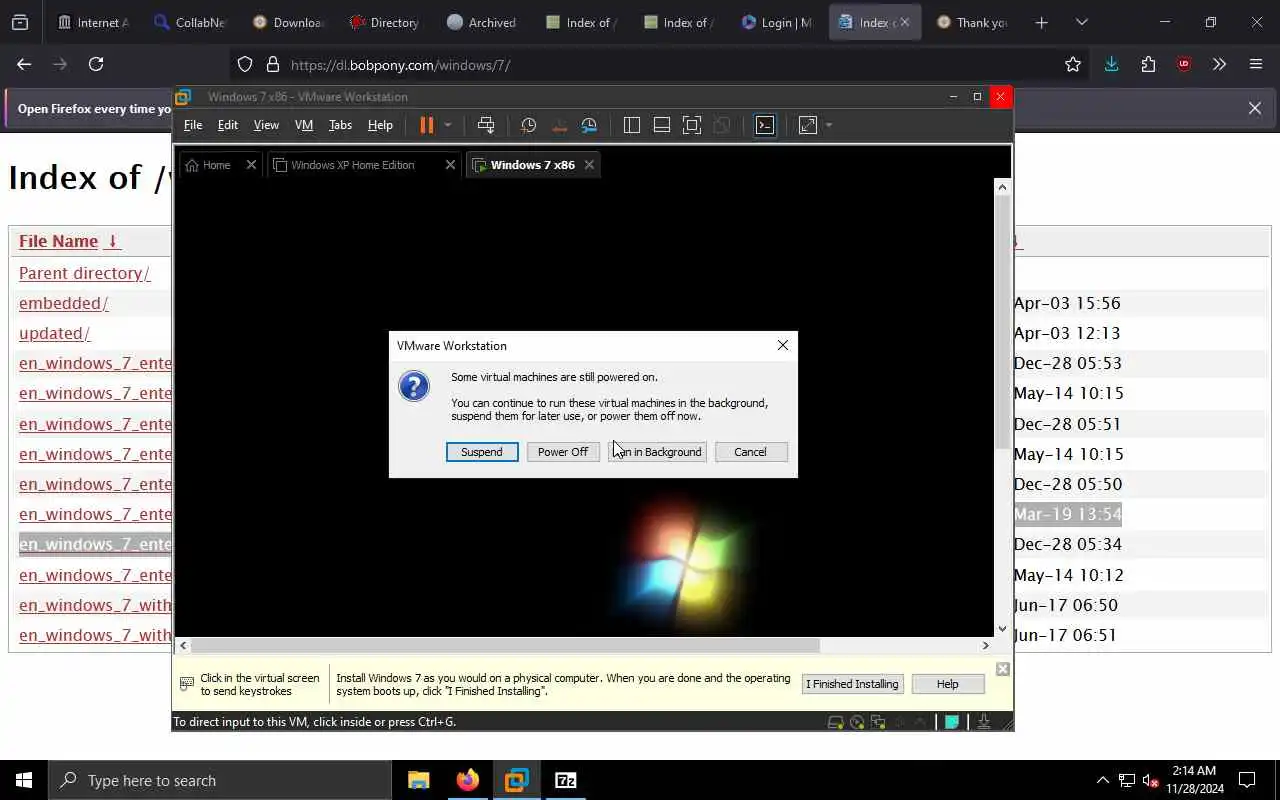The height and width of the screenshot is (800, 1280).
Task: Open the power options dropdown beside Pause
Action: [448, 125]
